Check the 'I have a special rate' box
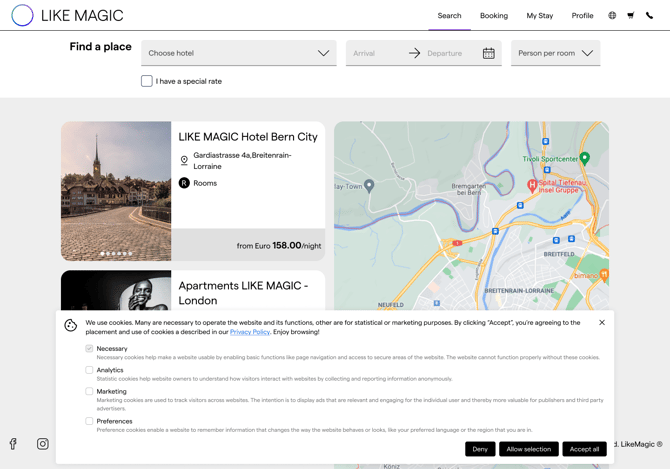 click(147, 81)
